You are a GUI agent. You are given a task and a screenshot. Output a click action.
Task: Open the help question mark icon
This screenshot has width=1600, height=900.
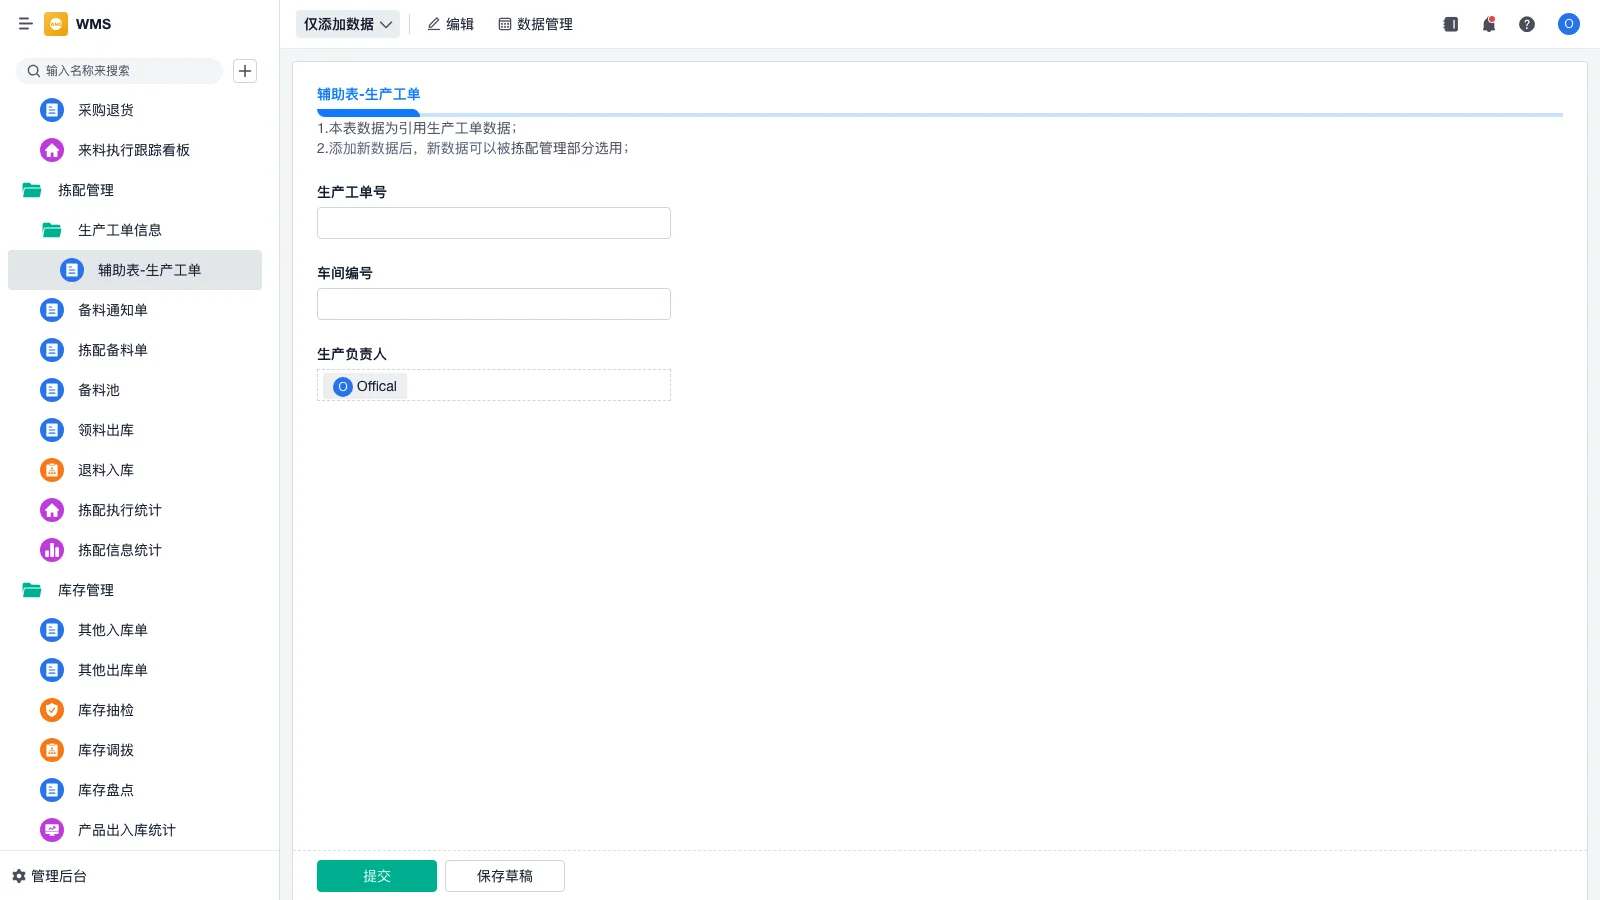(1527, 24)
